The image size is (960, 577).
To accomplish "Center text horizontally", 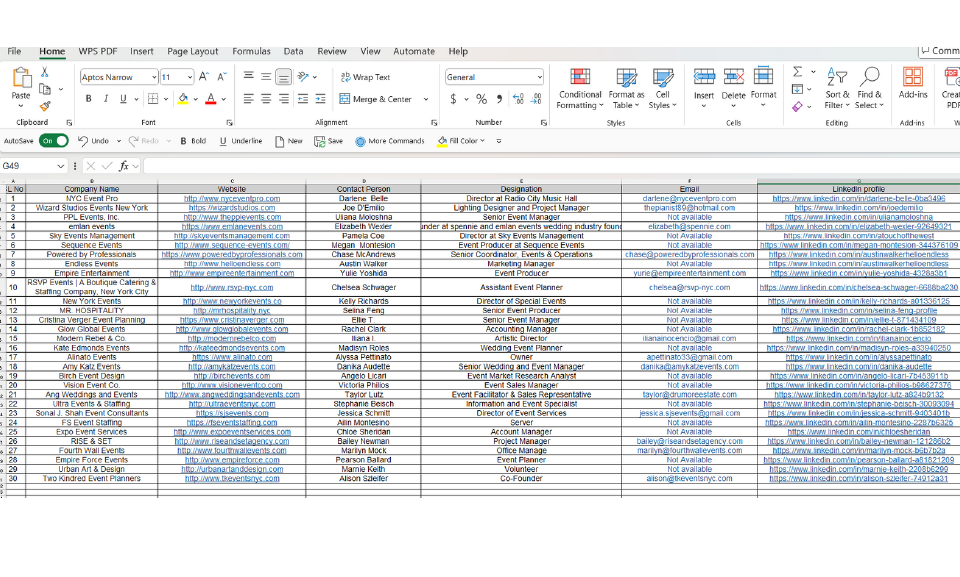I will click(x=266, y=99).
